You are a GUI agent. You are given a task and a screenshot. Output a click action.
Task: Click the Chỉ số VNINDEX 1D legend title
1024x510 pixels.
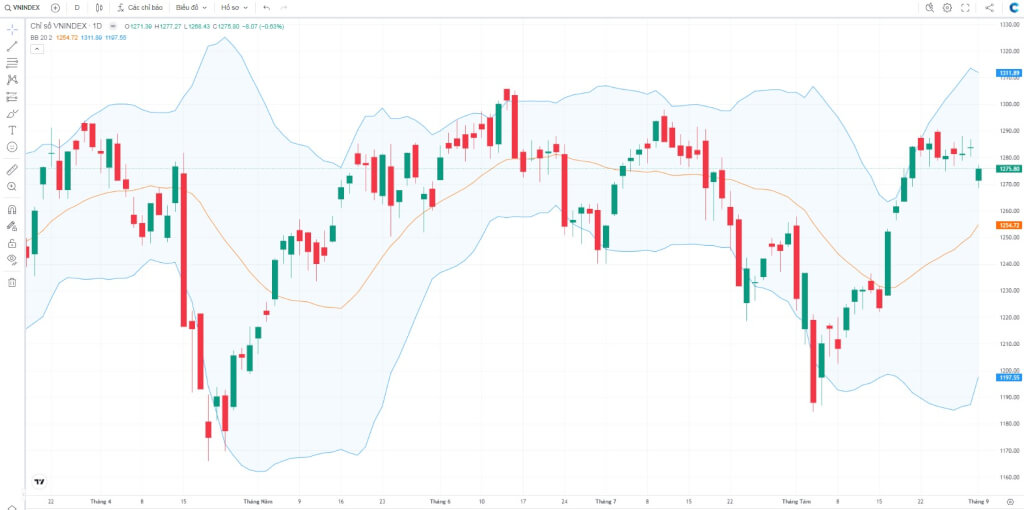click(x=66, y=26)
